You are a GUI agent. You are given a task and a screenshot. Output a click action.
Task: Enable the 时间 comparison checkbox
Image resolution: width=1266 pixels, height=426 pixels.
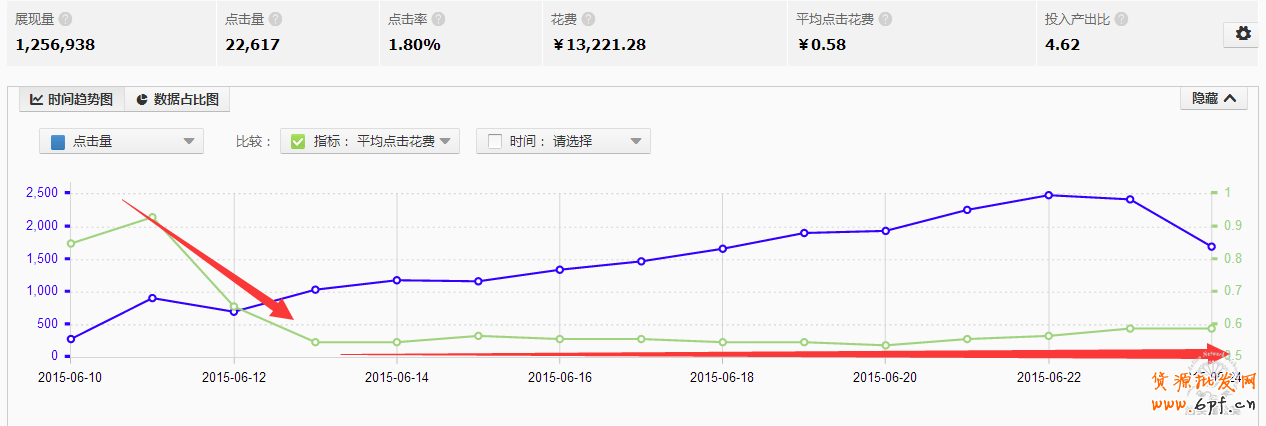tap(494, 141)
